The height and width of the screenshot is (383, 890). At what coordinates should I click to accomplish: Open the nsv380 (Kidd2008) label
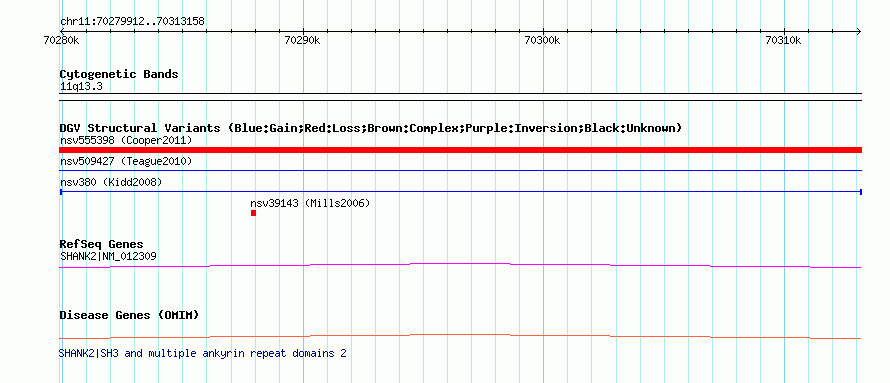coord(111,182)
